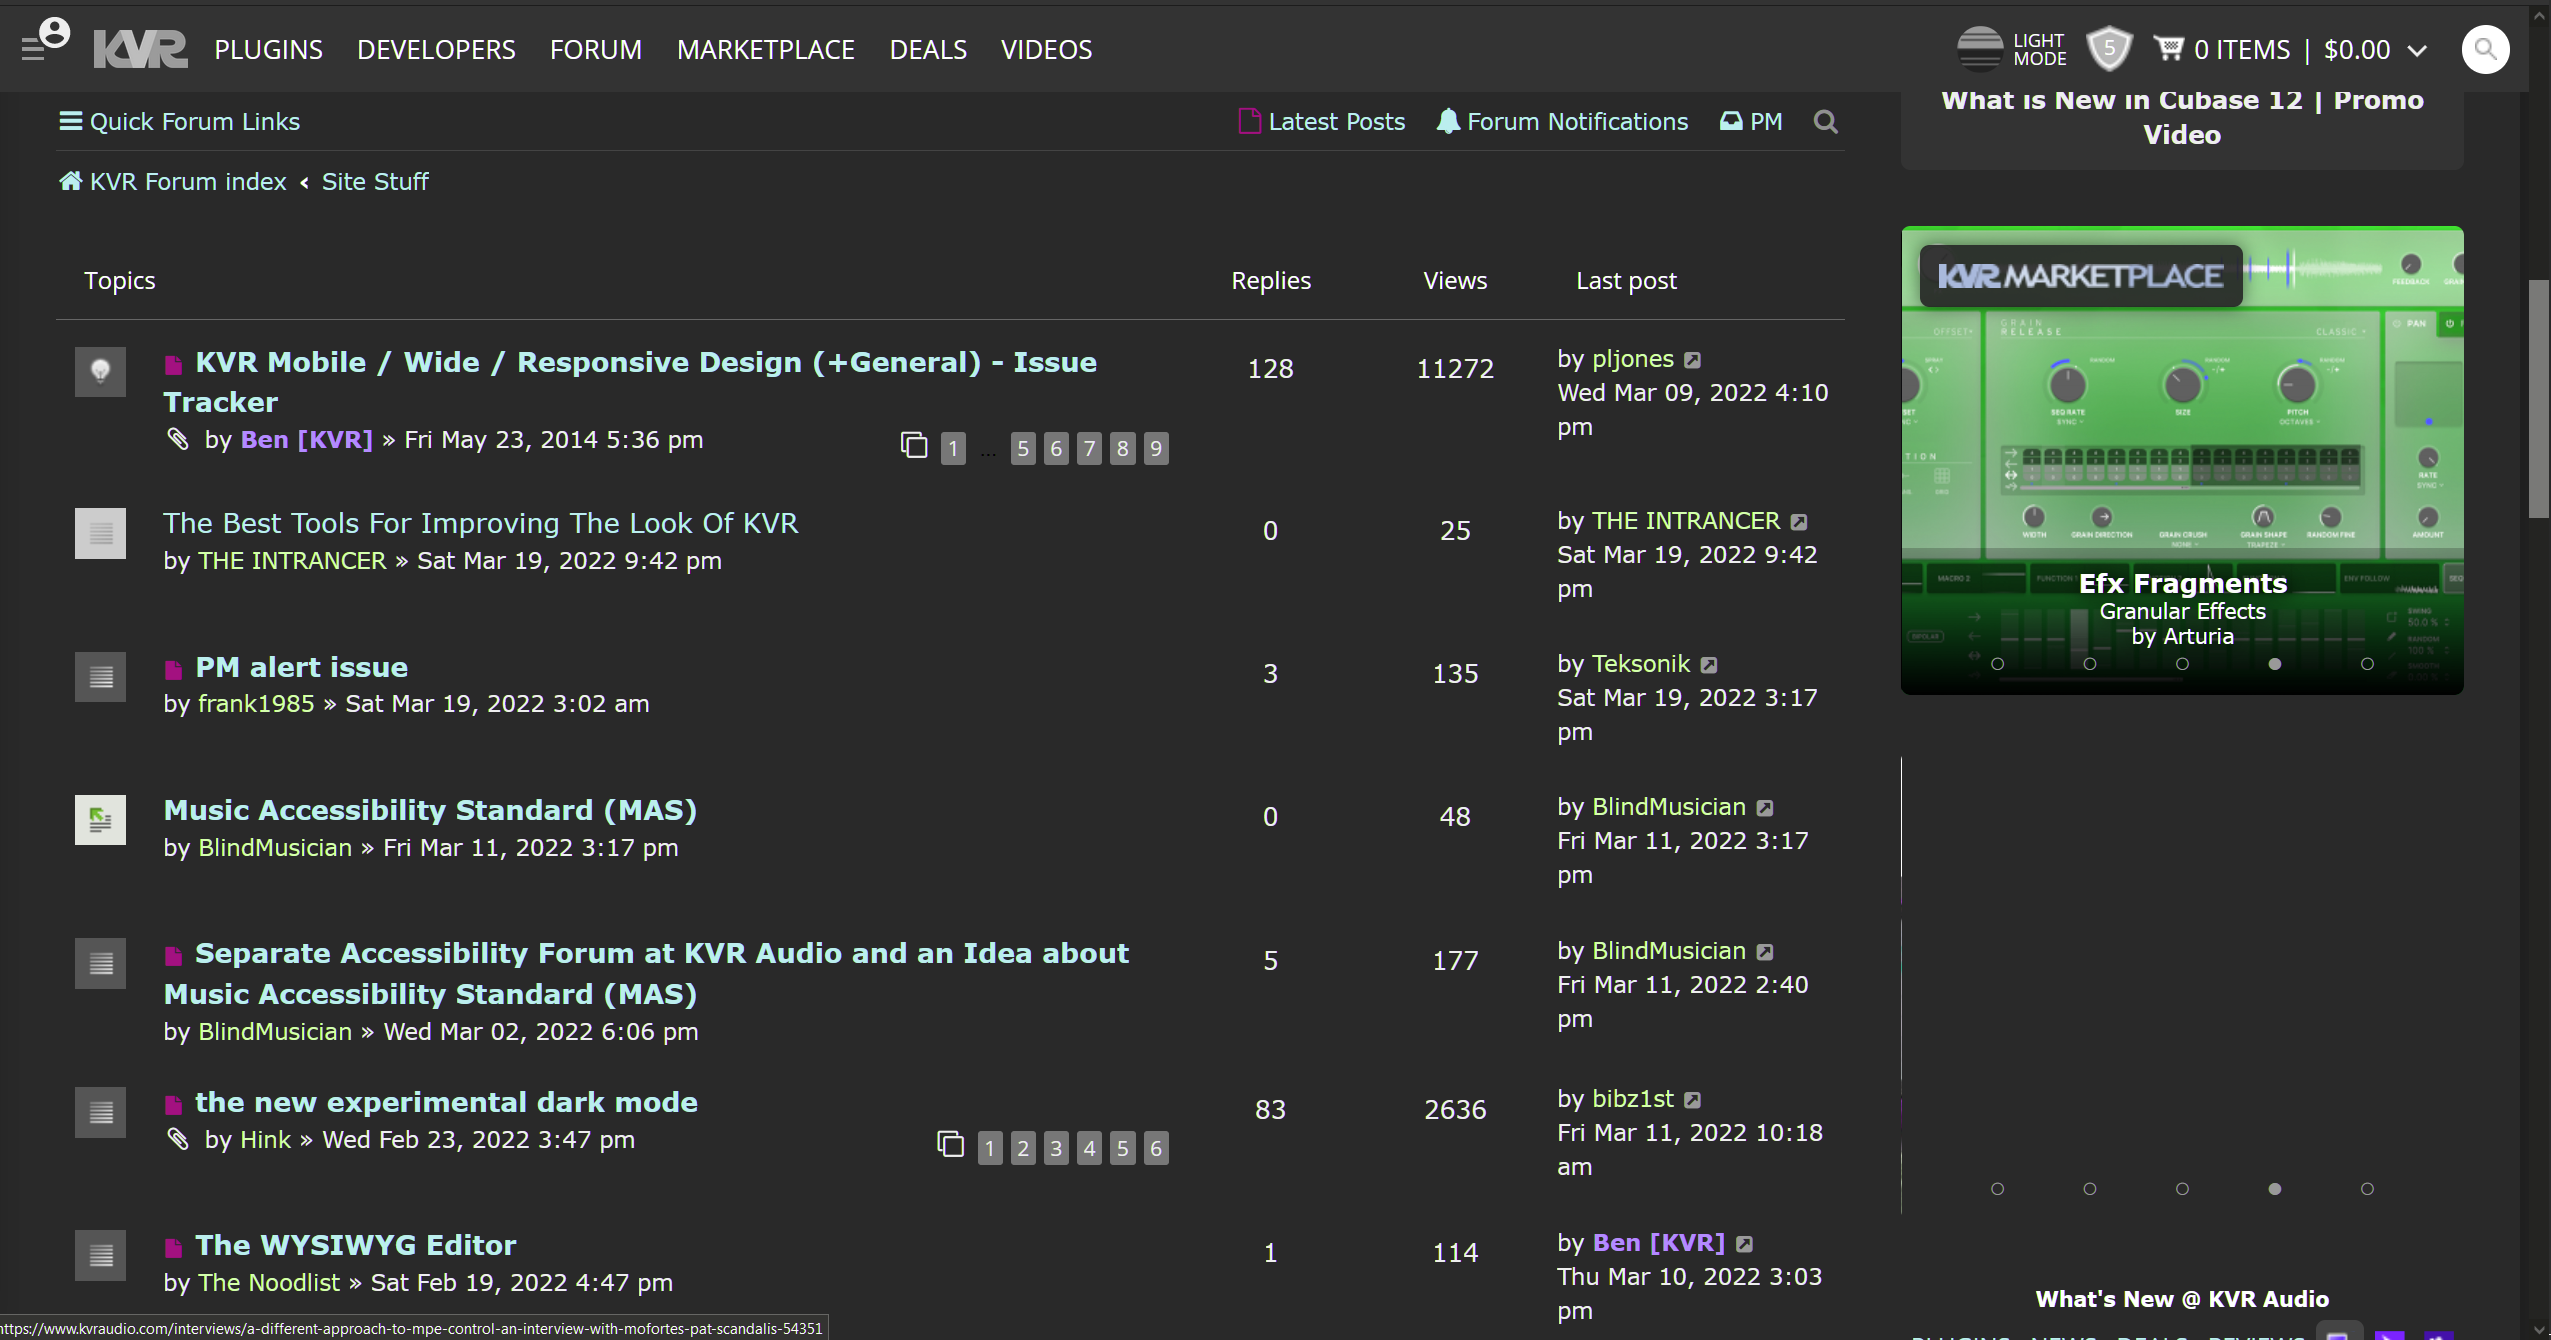Viewport: 2551px width, 1340px height.
Task: Select fifth dot of Efx Fragments carousel
Action: (x=2367, y=664)
